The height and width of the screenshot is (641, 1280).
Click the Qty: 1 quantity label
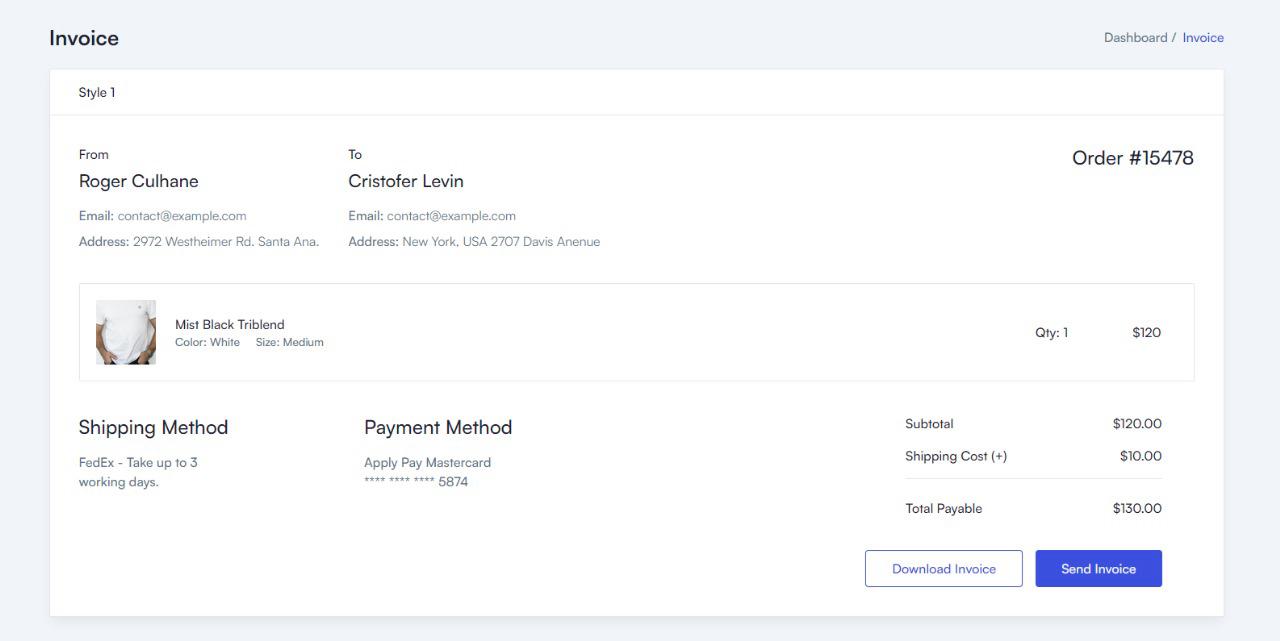click(x=1051, y=333)
